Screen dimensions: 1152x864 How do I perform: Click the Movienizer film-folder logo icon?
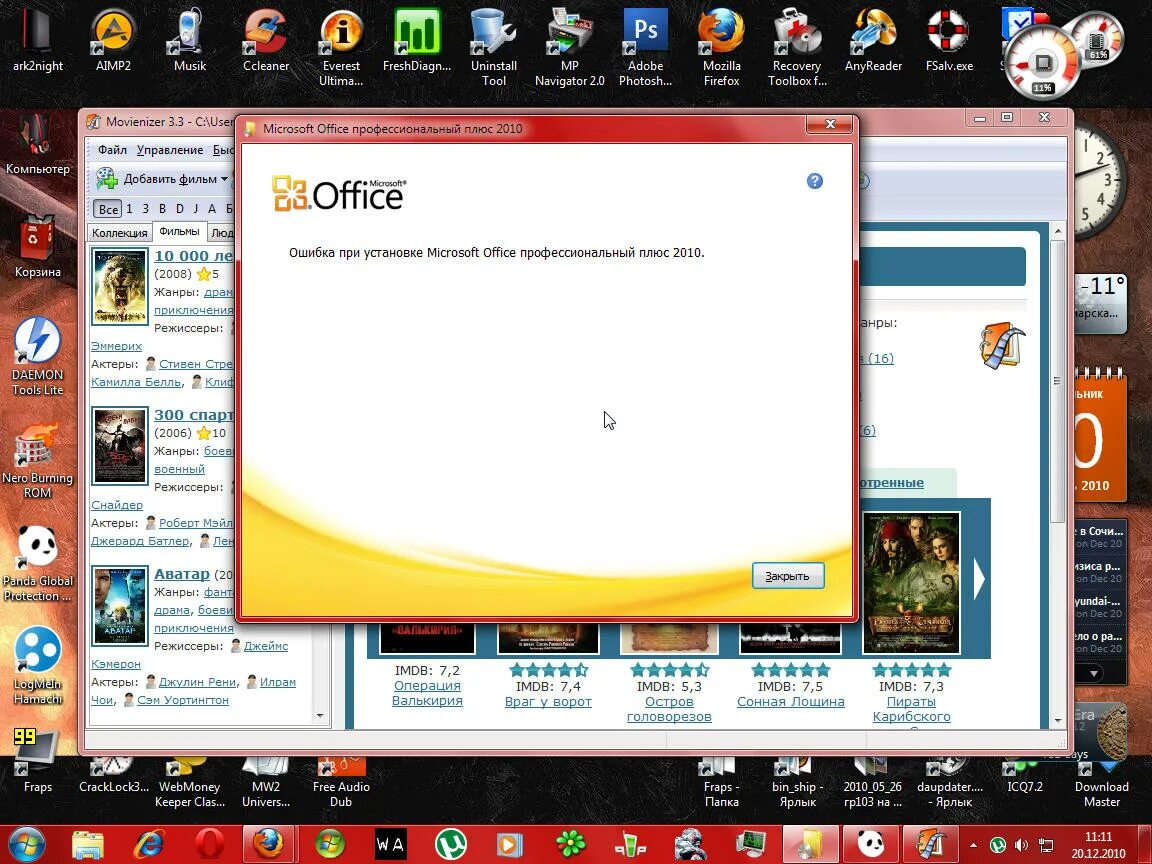tap(1002, 345)
